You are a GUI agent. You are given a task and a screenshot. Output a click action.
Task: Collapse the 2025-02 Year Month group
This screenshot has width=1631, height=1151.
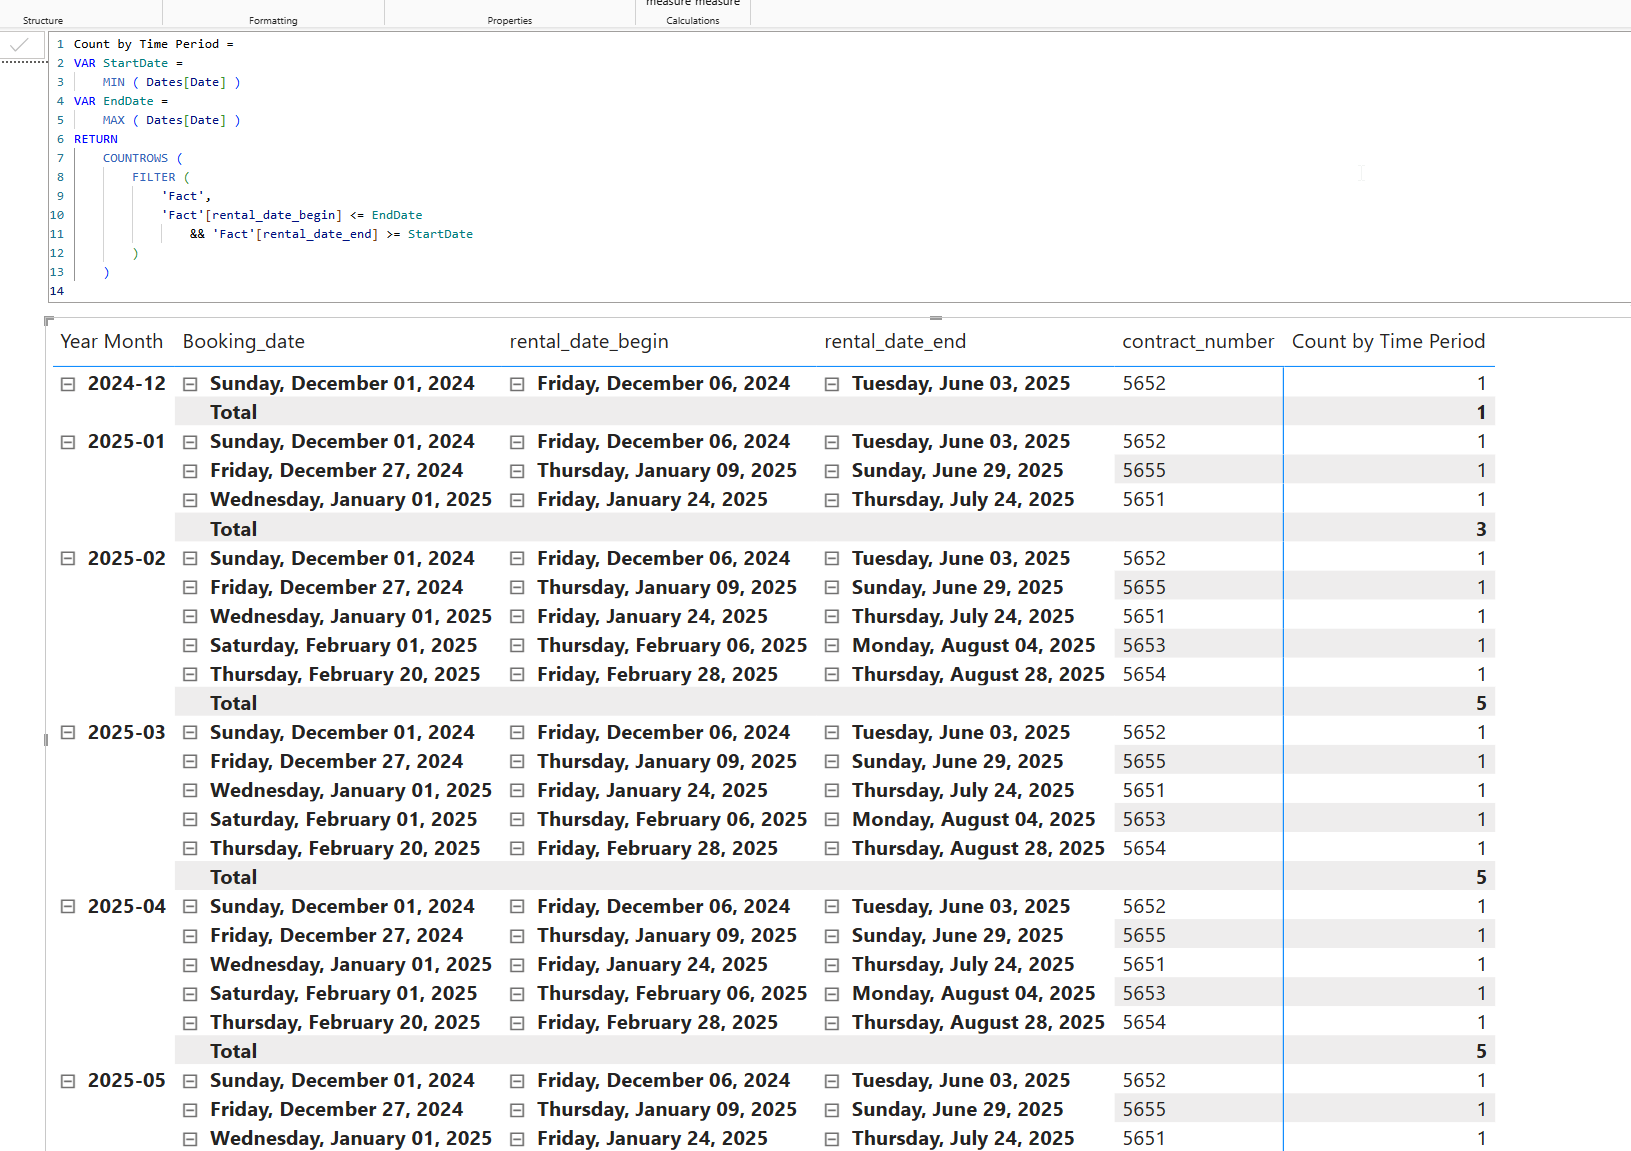point(68,559)
